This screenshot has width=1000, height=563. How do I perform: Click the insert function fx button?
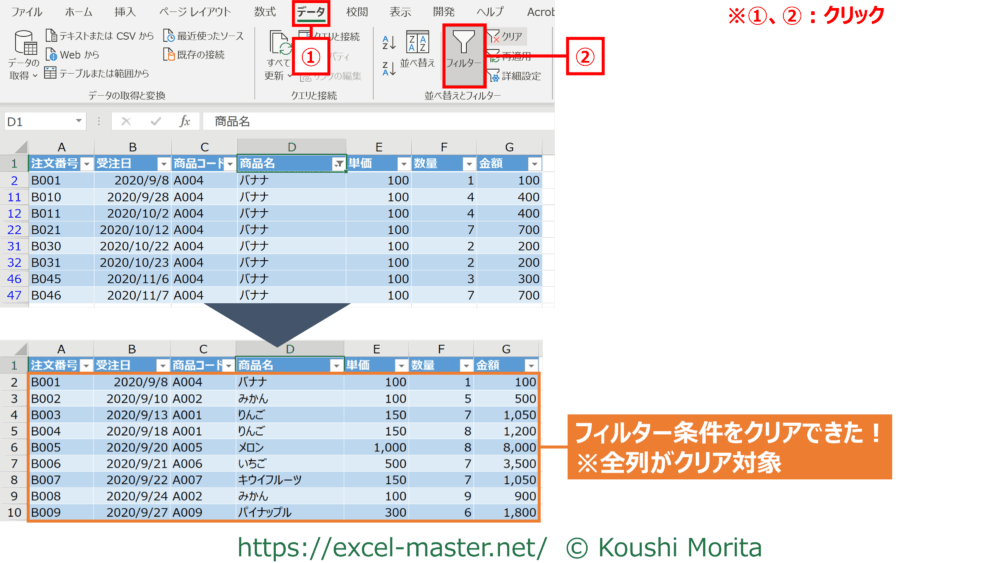click(x=184, y=121)
